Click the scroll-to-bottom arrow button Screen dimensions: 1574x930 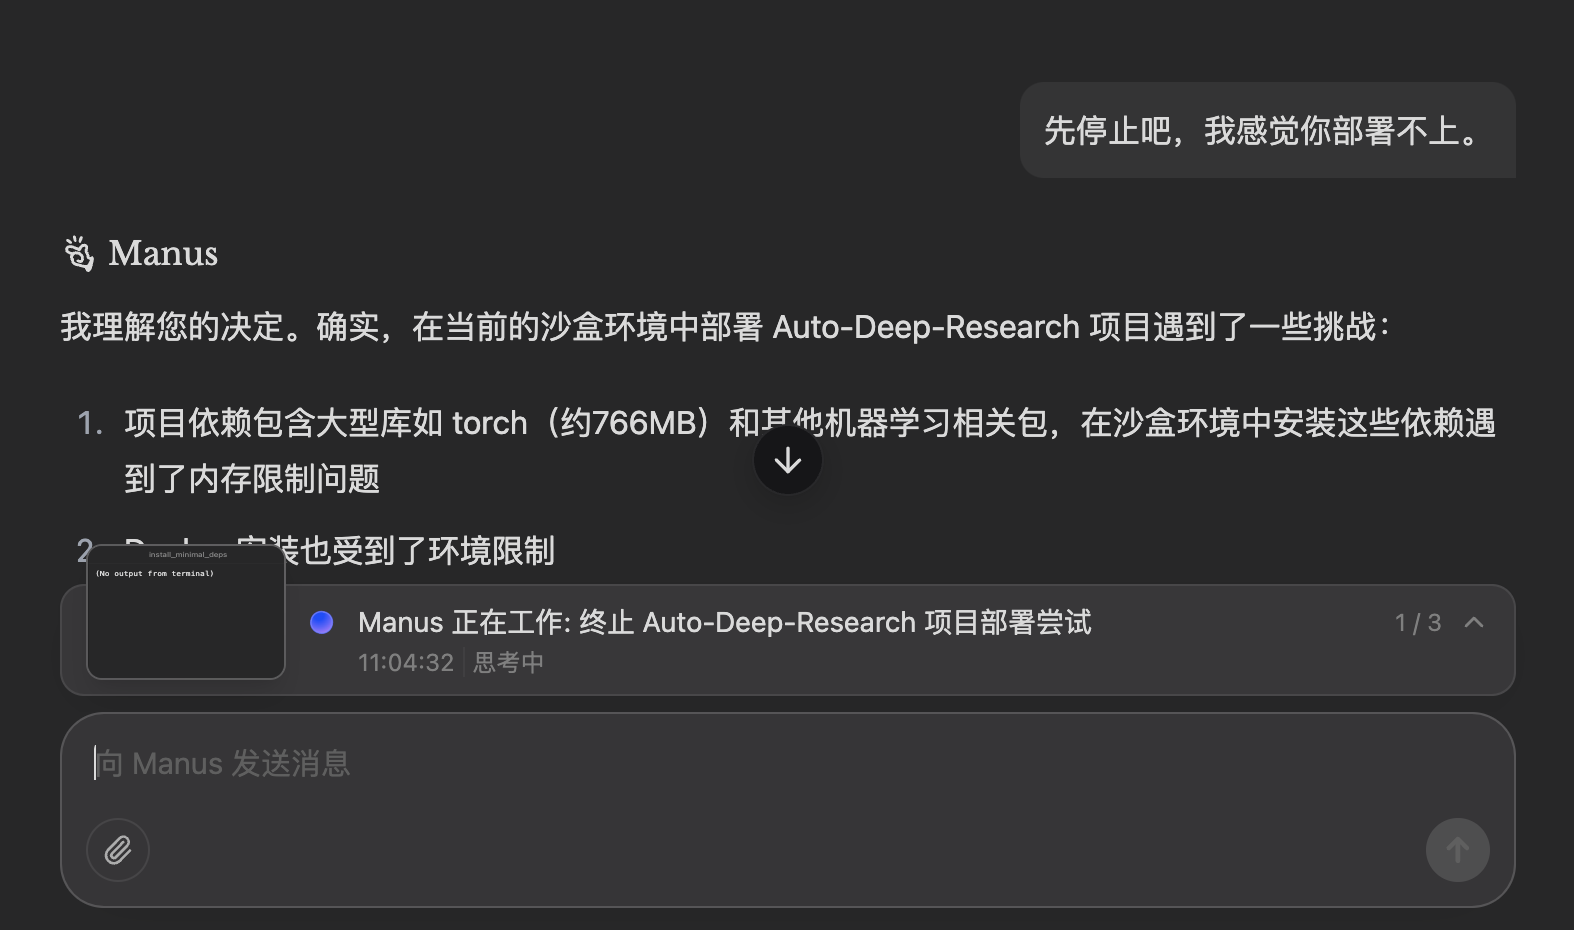pyautogui.click(x=788, y=460)
